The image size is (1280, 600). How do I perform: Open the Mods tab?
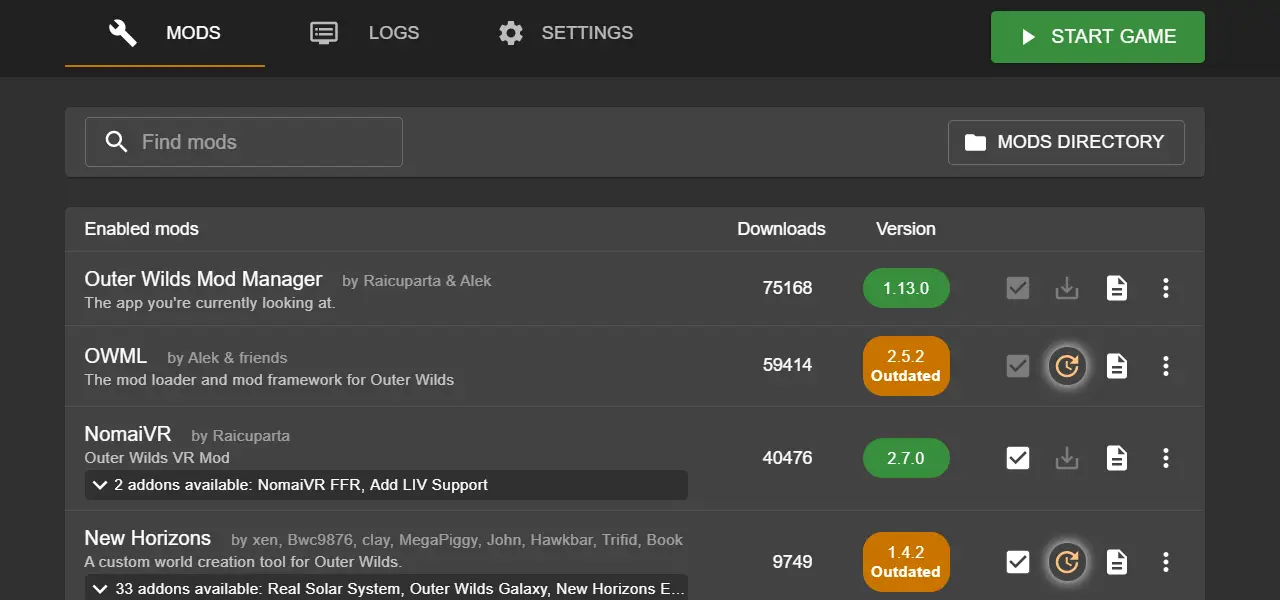165,33
